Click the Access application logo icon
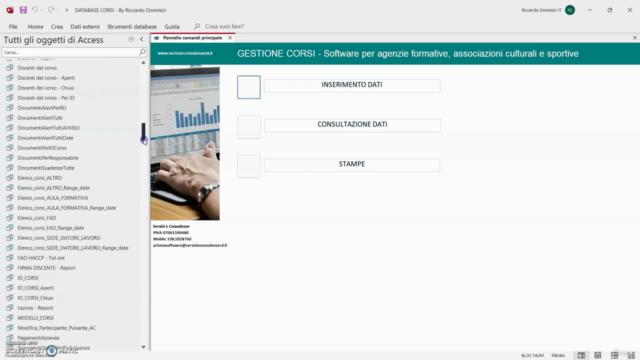 [x=10, y=10]
